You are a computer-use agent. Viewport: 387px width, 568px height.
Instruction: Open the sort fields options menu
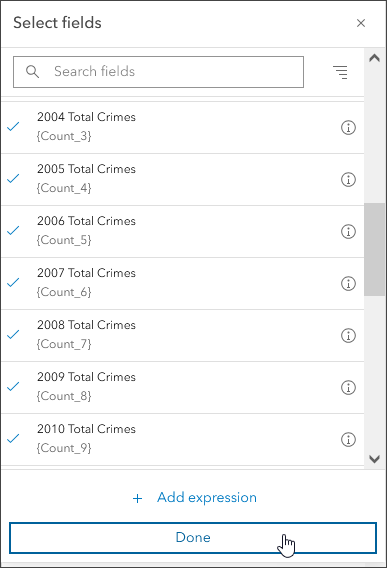(x=340, y=72)
